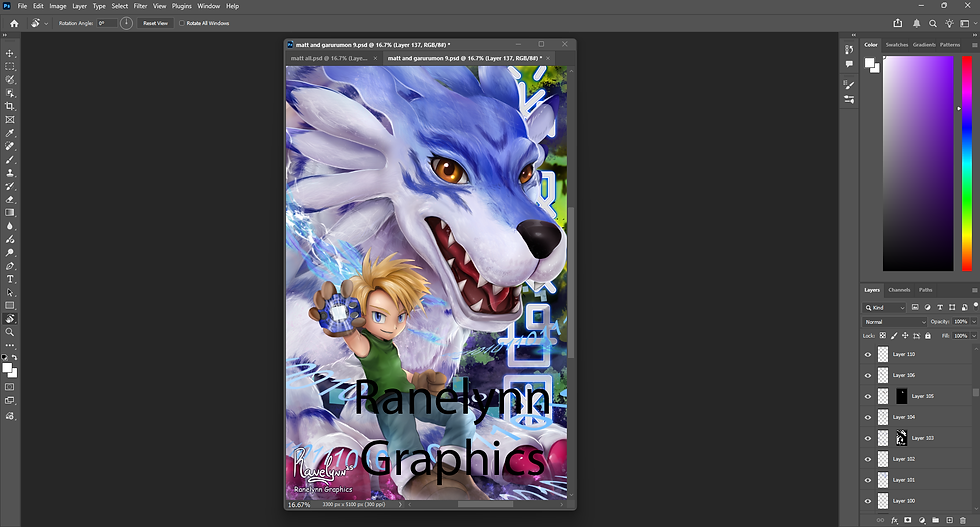Enable the Rotate All Windows checkbox
This screenshot has height=527, width=980.
[182, 23]
